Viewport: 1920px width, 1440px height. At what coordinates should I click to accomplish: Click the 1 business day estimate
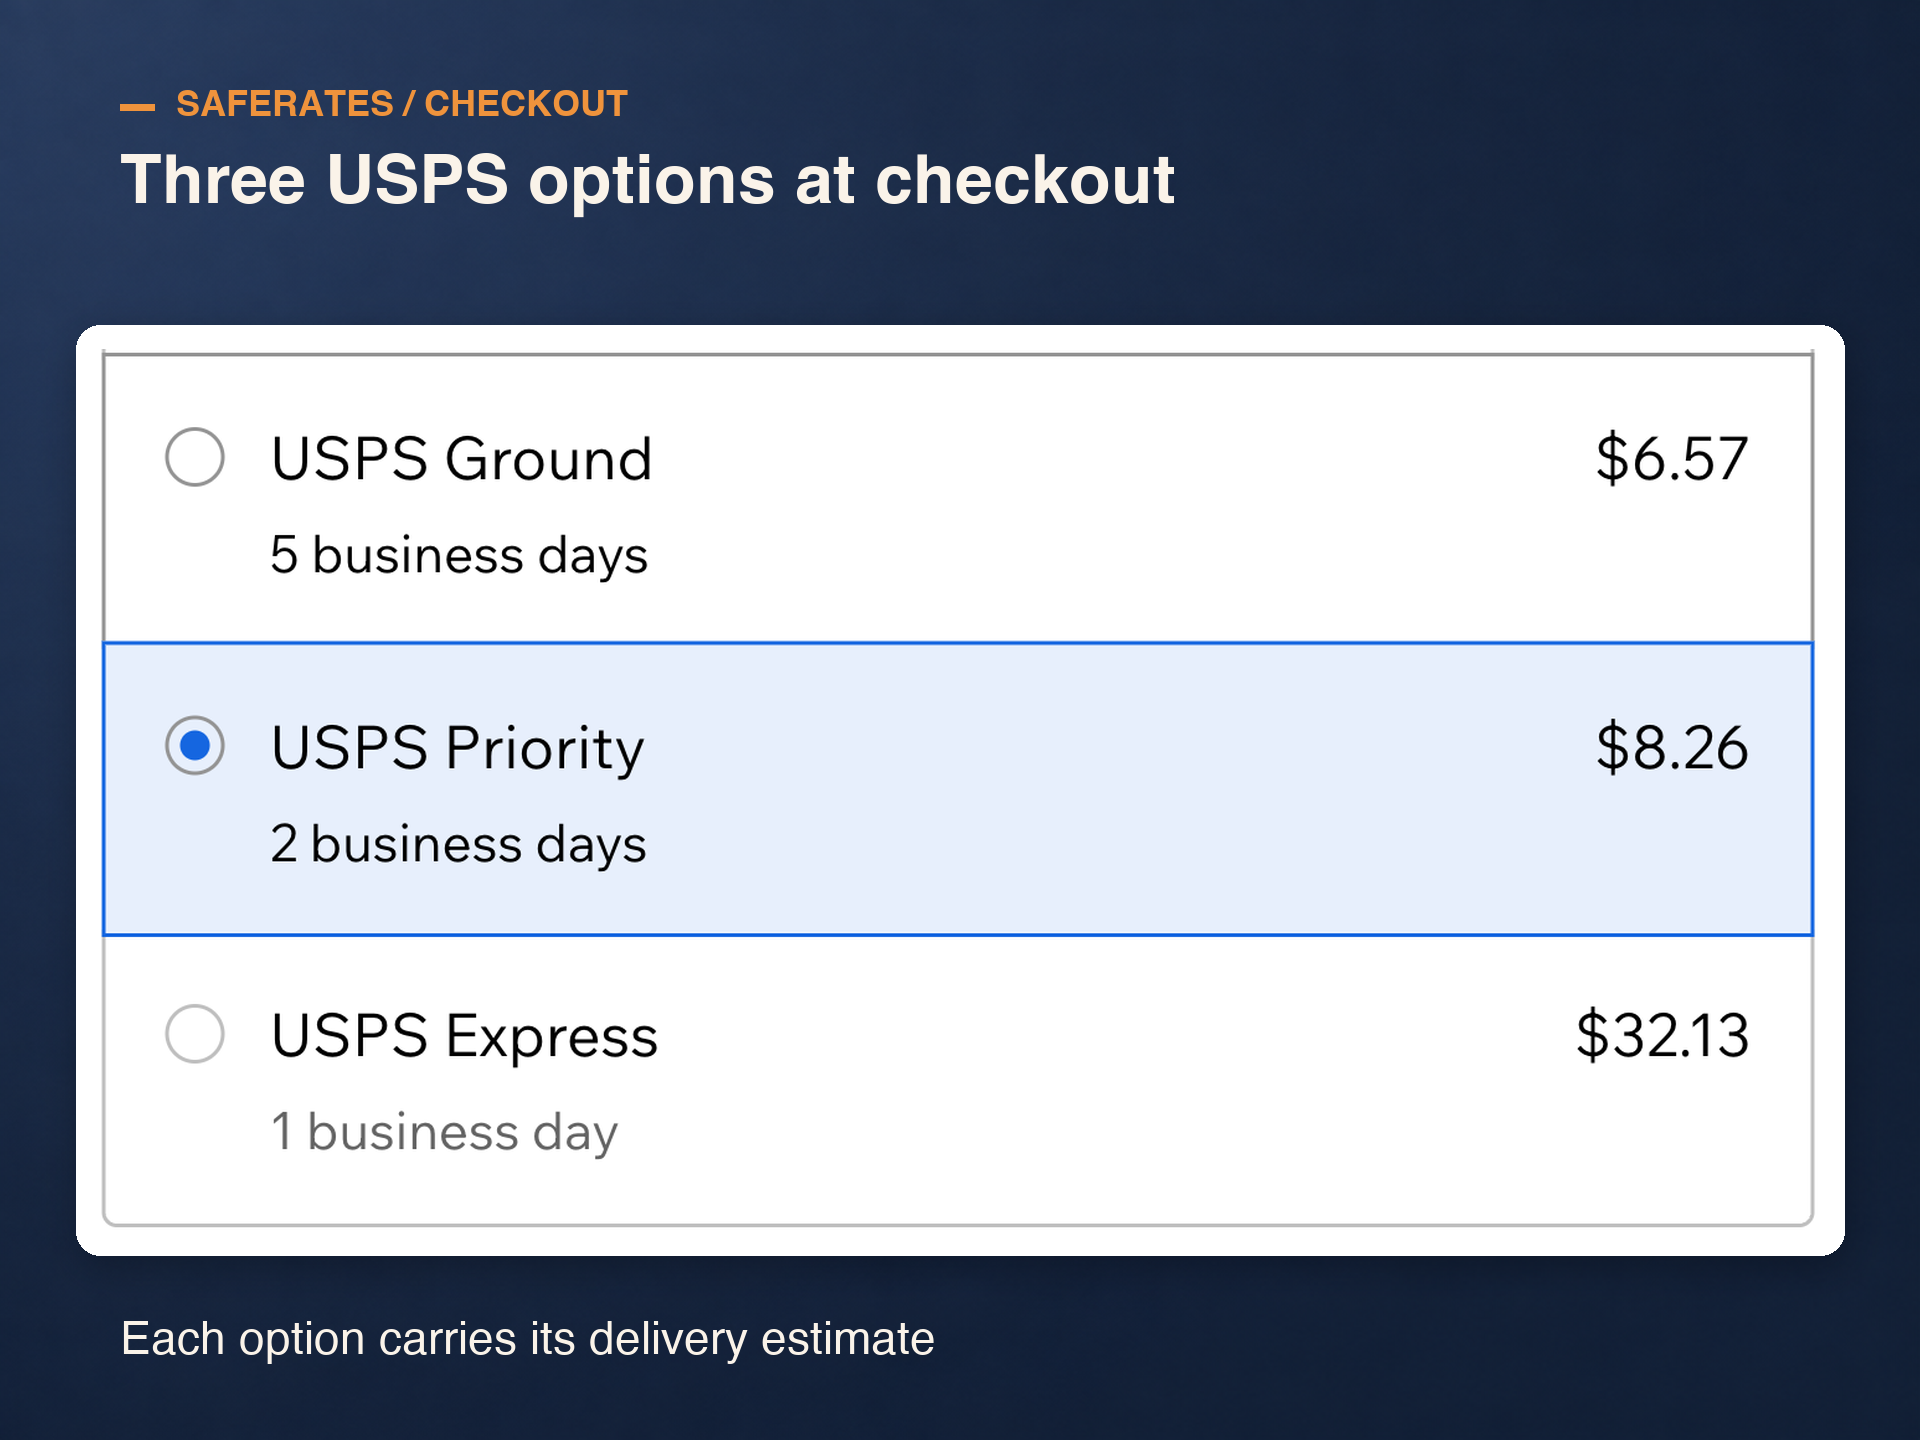coord(445,1133)
